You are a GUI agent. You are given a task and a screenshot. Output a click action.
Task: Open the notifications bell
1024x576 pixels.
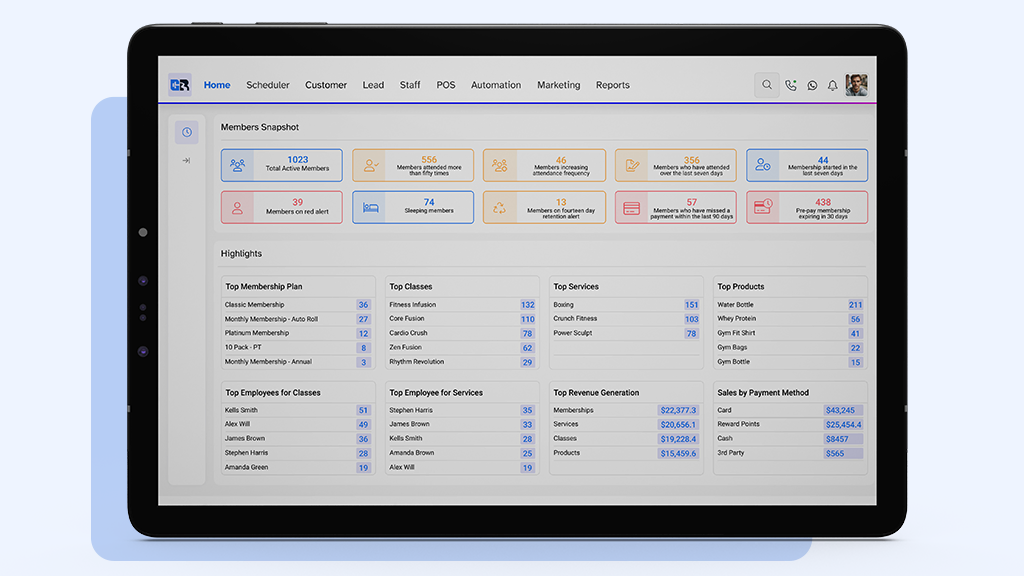click(x=833, y=85)
